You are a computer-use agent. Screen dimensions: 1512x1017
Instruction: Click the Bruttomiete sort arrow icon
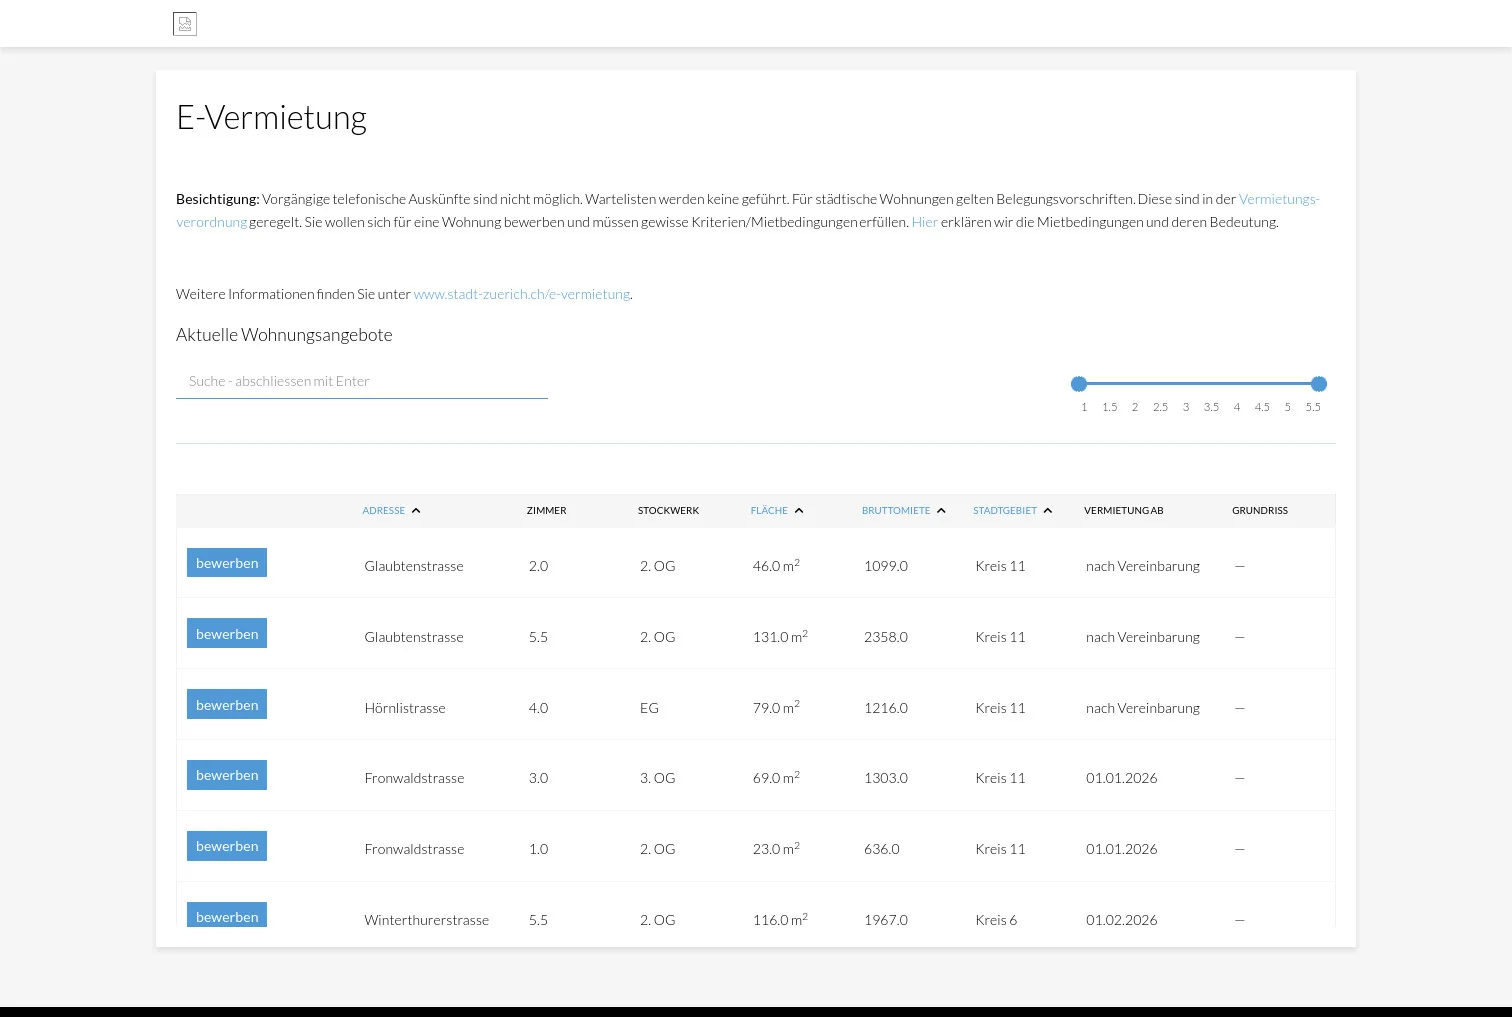coord(941,511)
